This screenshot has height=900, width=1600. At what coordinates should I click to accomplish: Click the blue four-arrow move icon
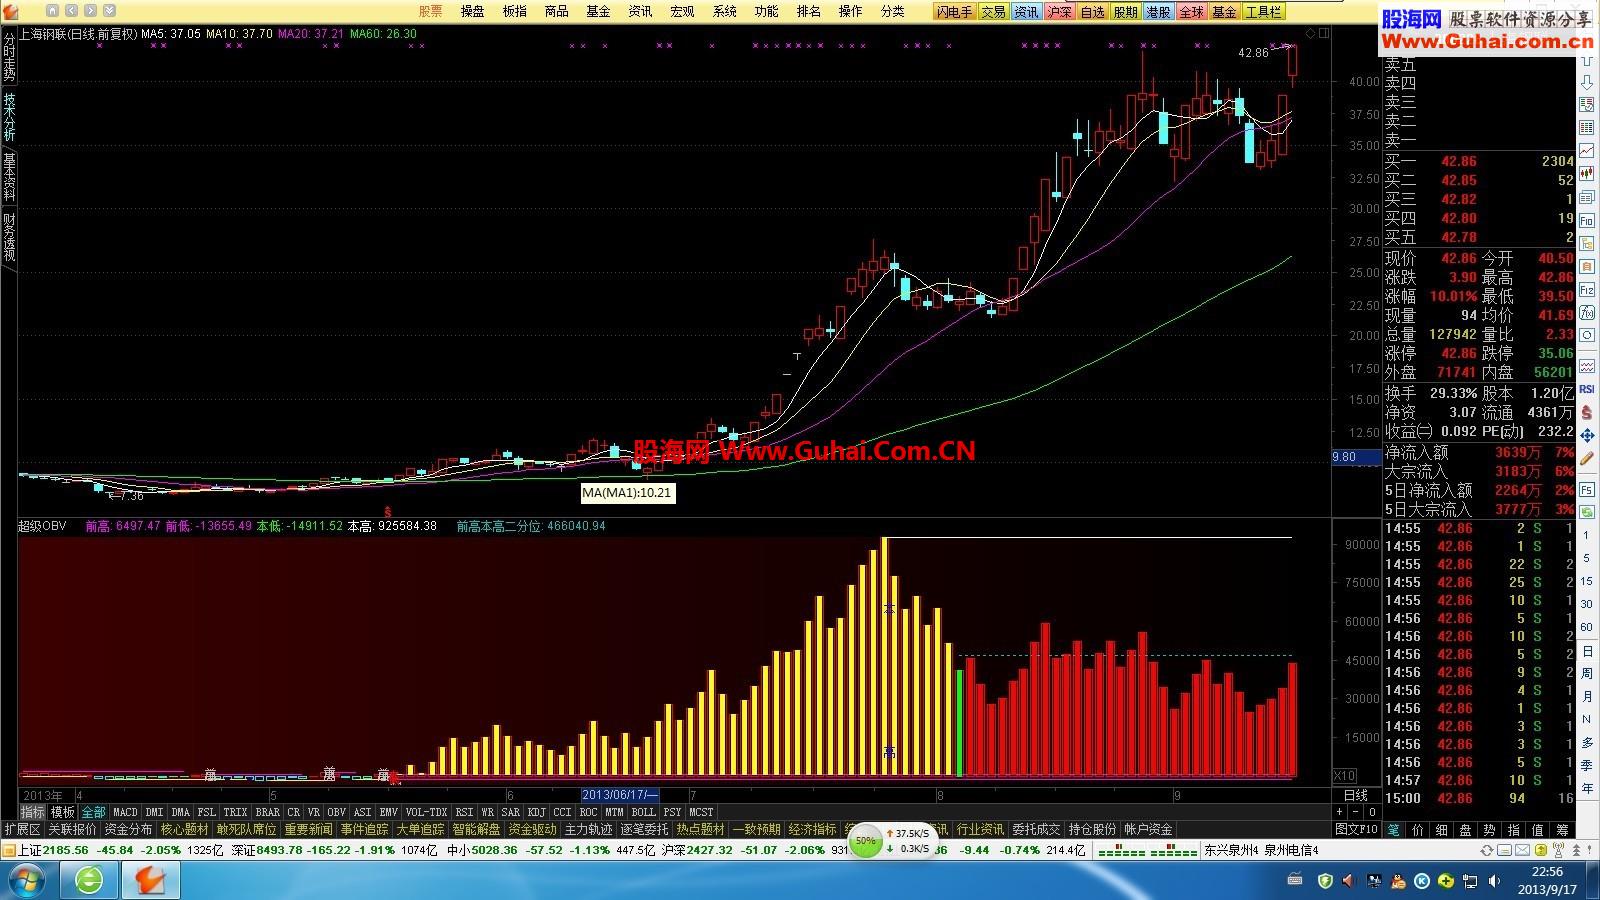pos(1587,434)
